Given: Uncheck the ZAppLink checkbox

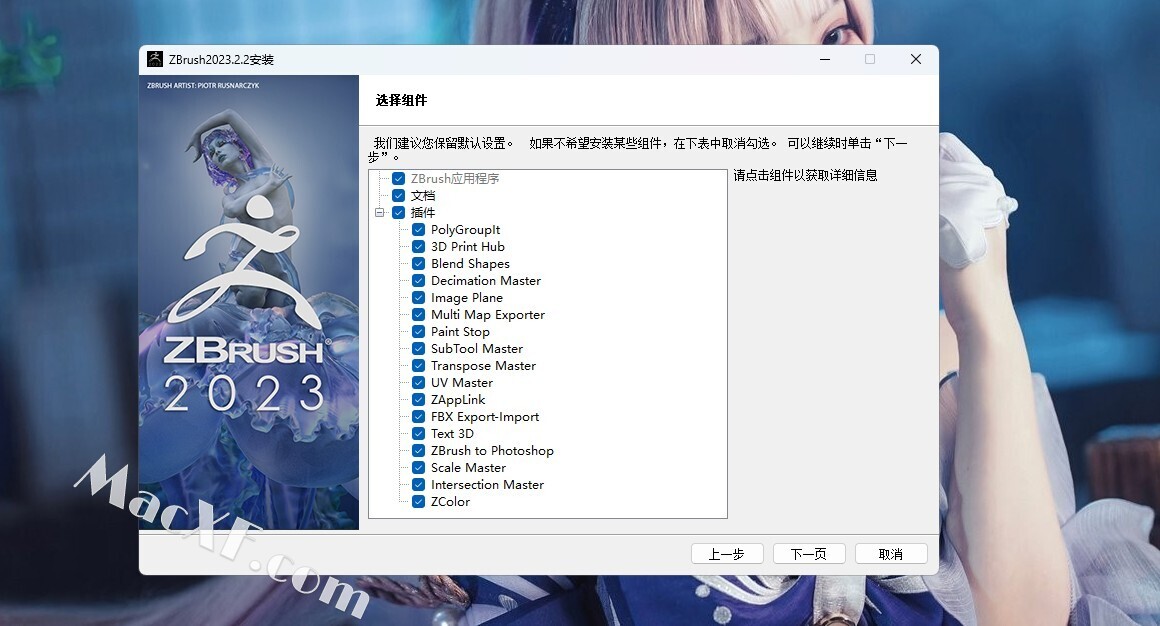Looking at the screenshot, I should 419,400.
